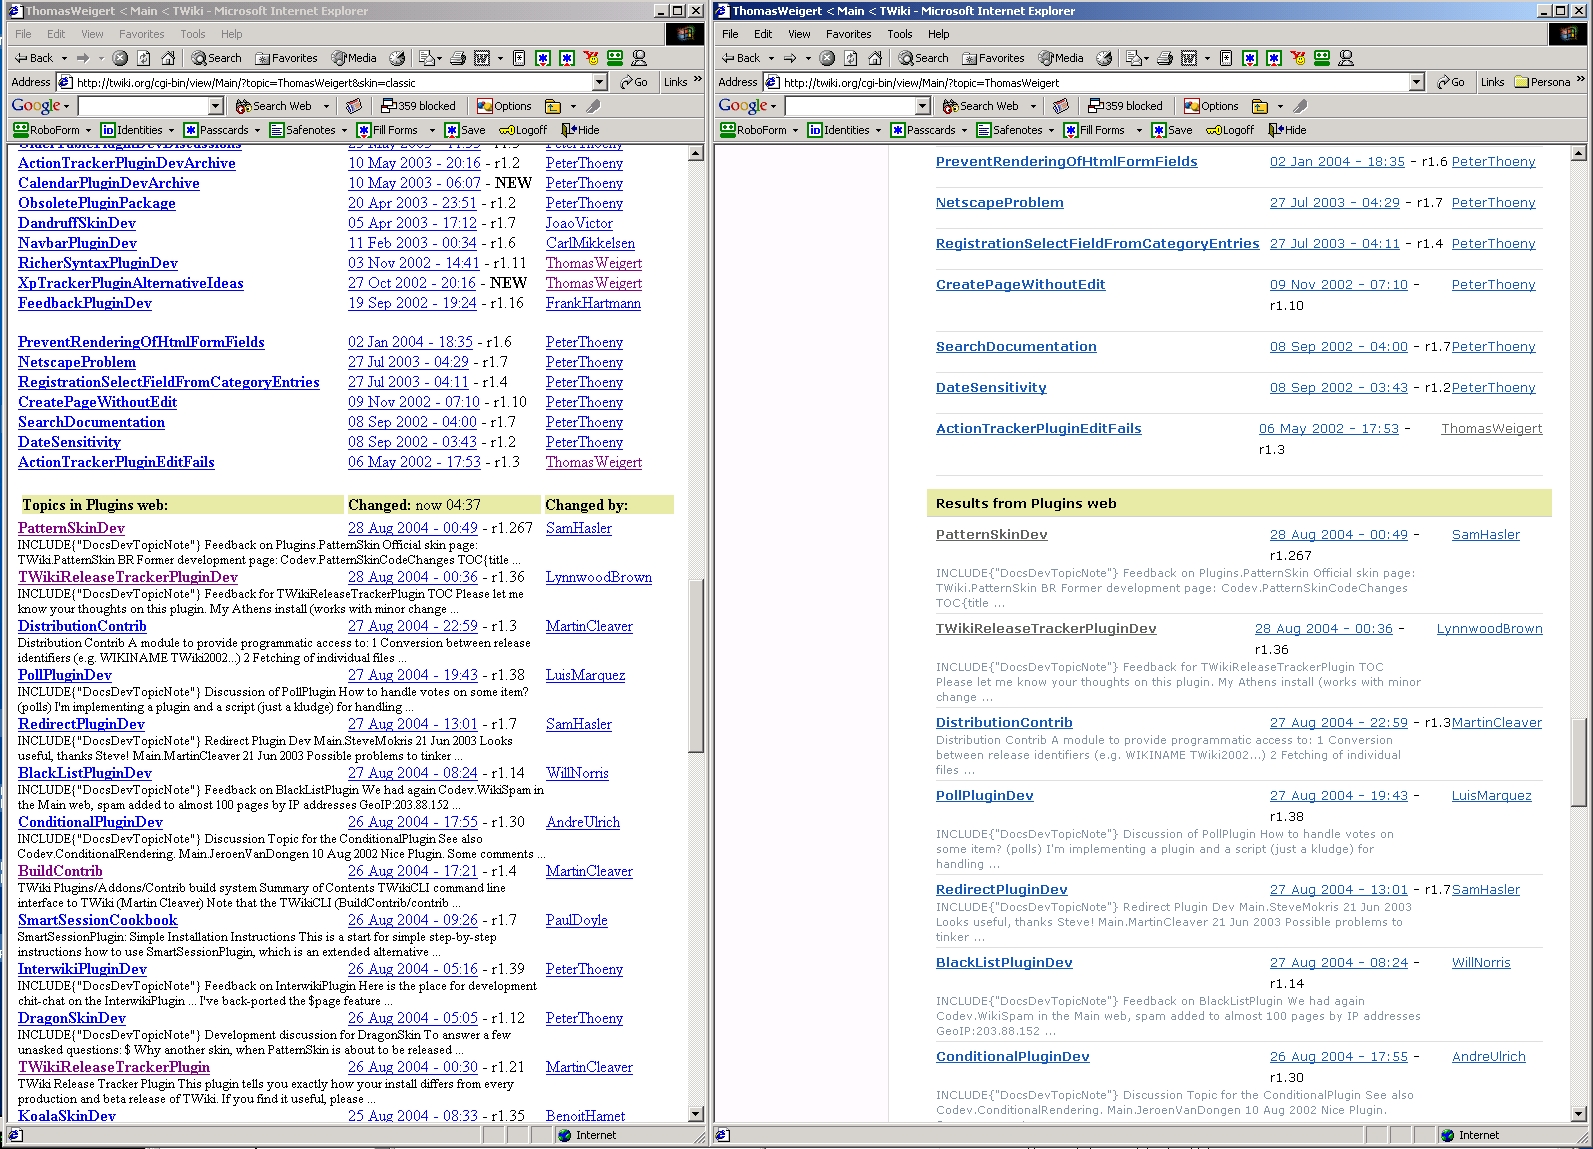Image resolution: width=1593 pixels, height=1149 pixels.
Task: Open PatternSkinDev link in left page
Action: 71,528
